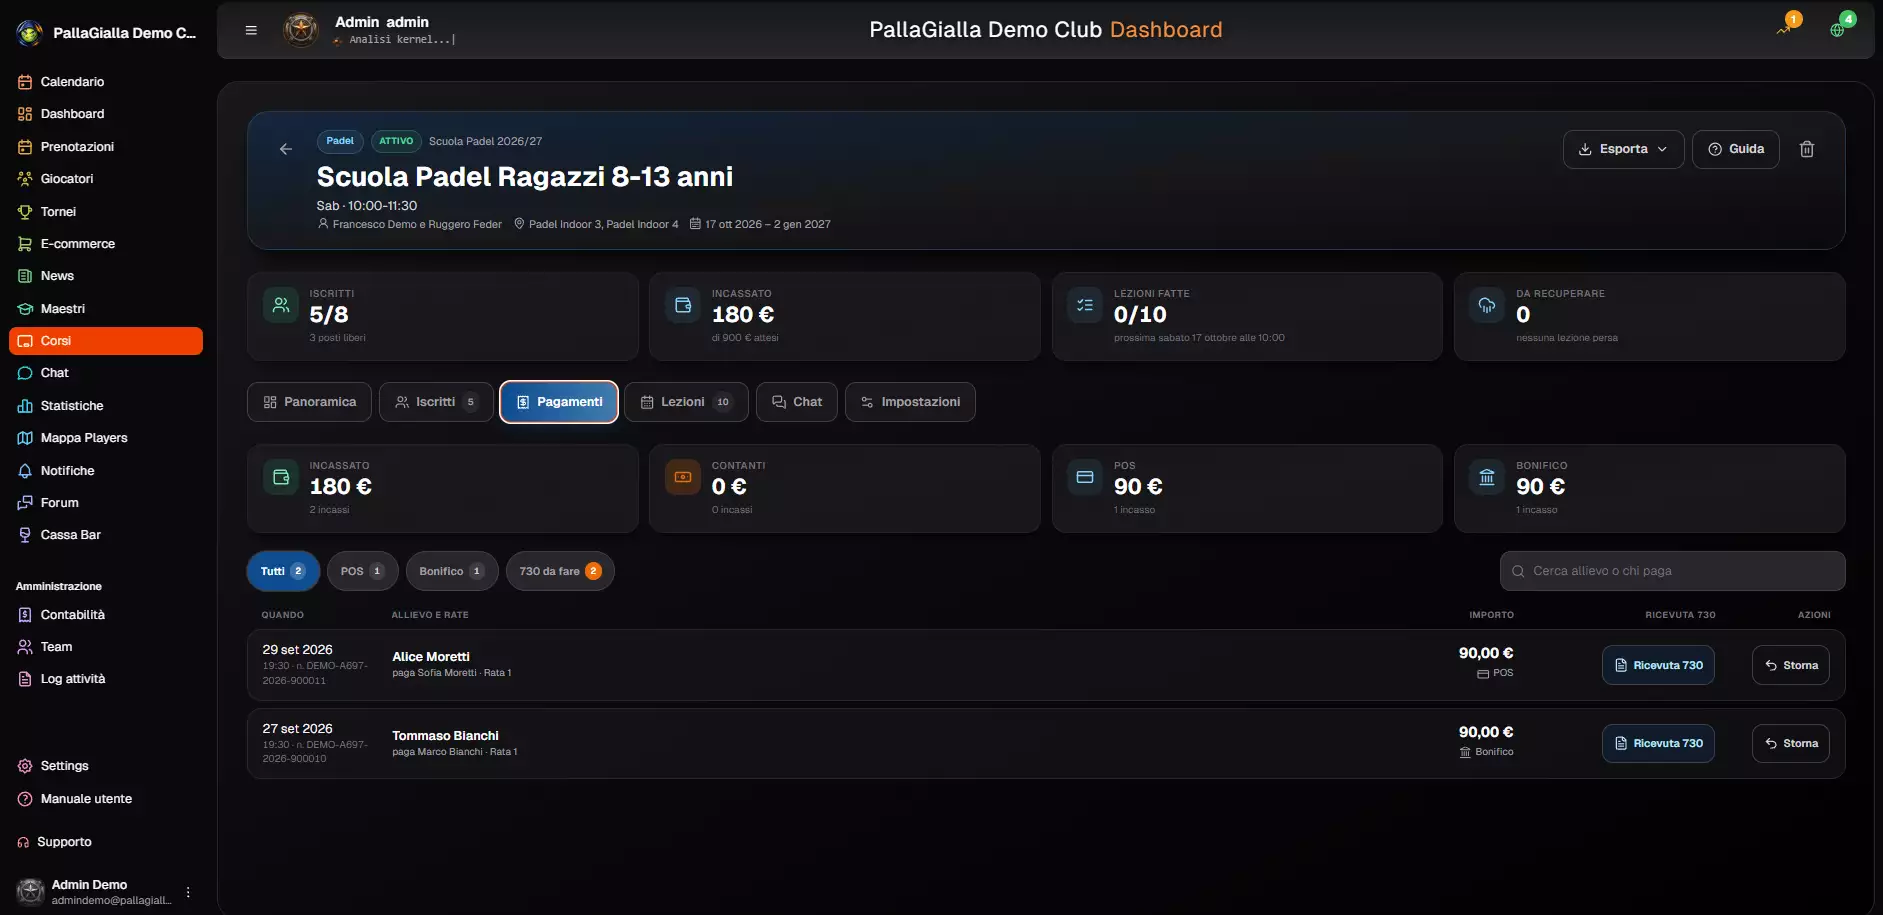The width and height of the screenshot is (1883, 915).
Task: Switch to the Iscritti tab
Action: (436, 402)
